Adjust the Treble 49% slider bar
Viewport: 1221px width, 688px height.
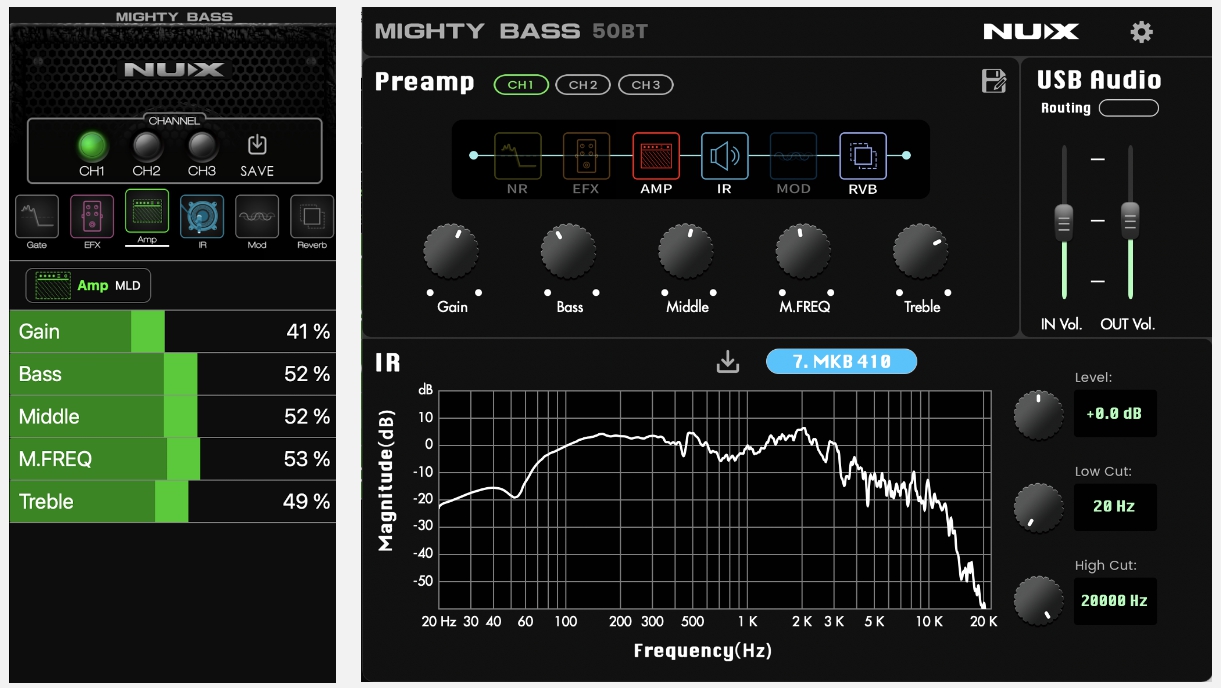173,501
